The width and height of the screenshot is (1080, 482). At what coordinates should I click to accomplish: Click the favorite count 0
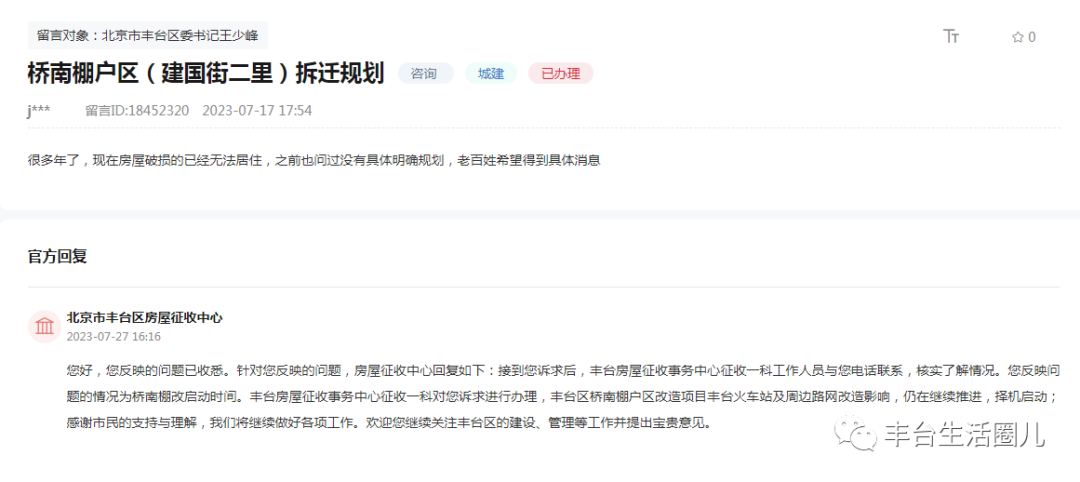1032,37
